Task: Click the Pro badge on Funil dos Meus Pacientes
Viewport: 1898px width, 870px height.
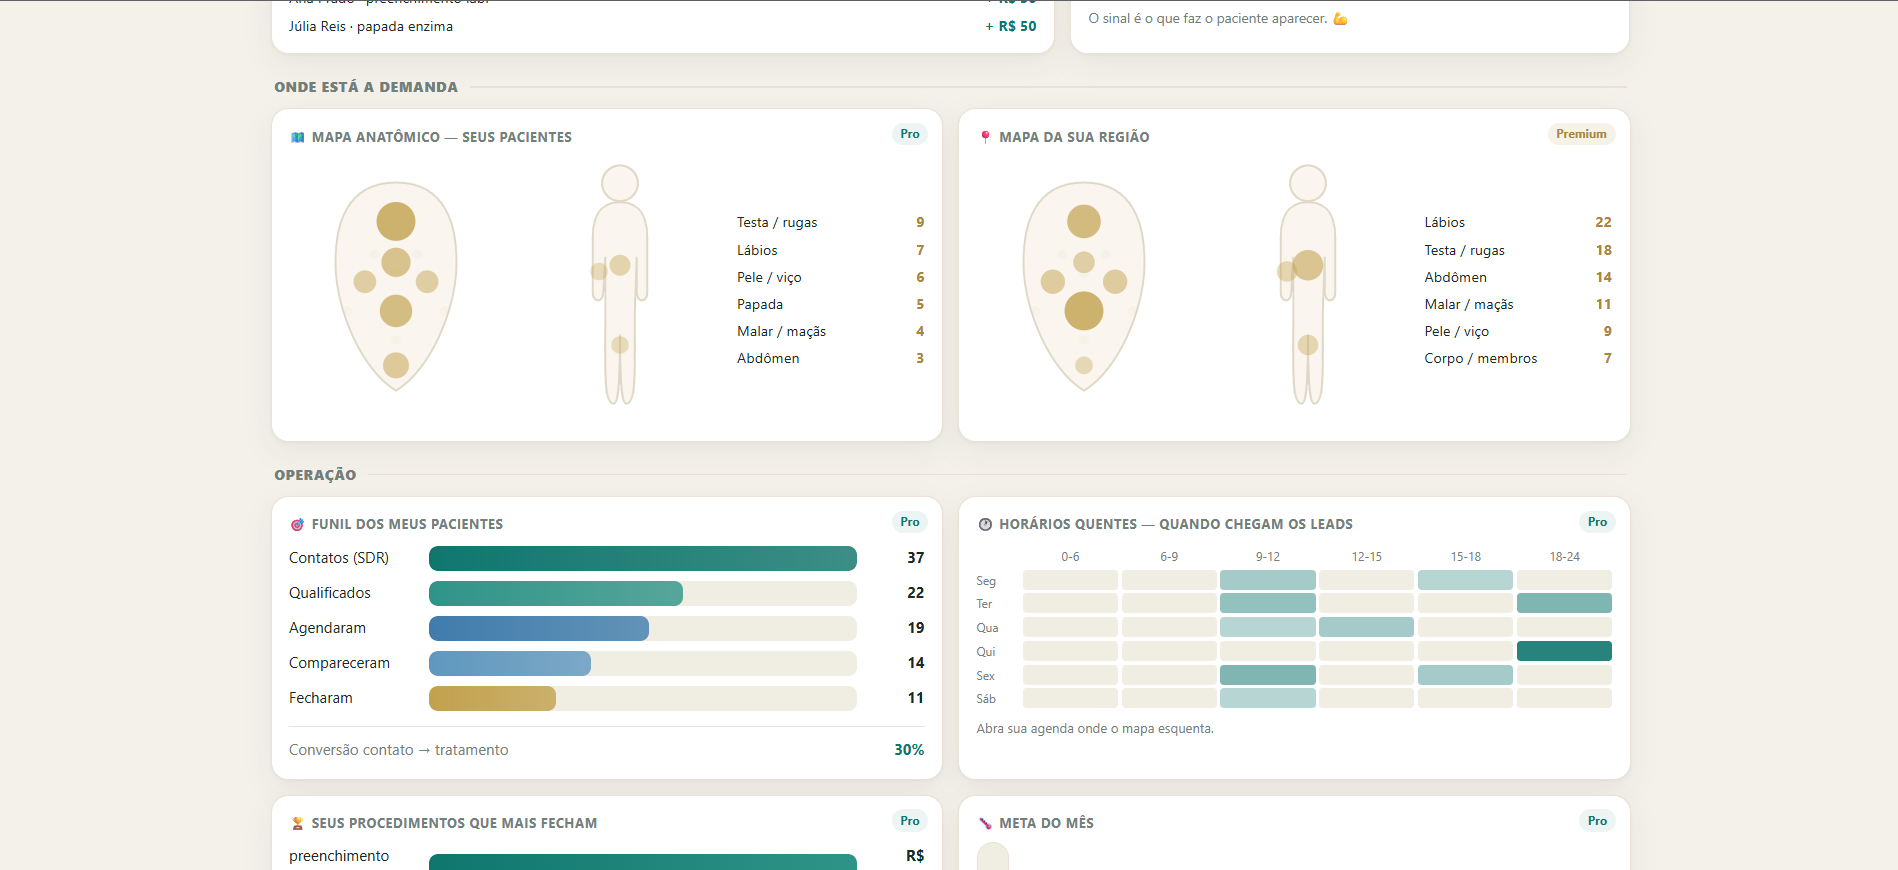Action: pos(909,522)
